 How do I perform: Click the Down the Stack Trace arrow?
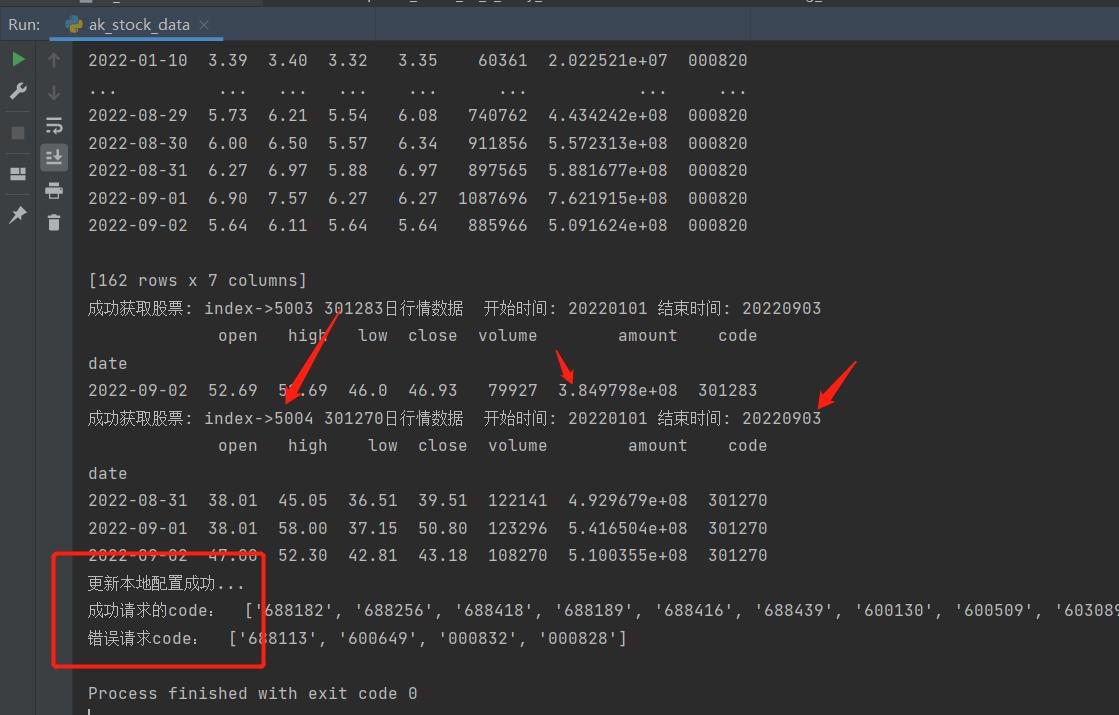[54, 92]
